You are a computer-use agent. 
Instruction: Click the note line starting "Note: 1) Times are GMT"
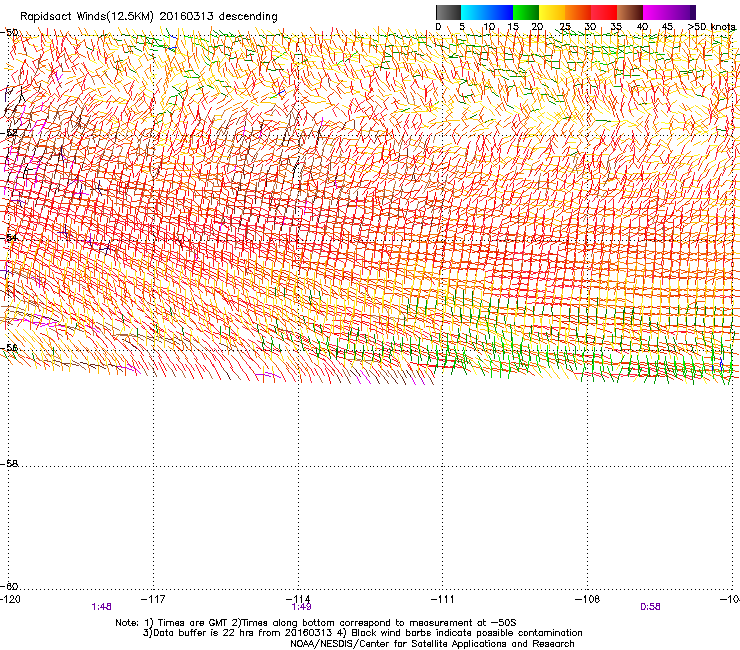[316, 623]
